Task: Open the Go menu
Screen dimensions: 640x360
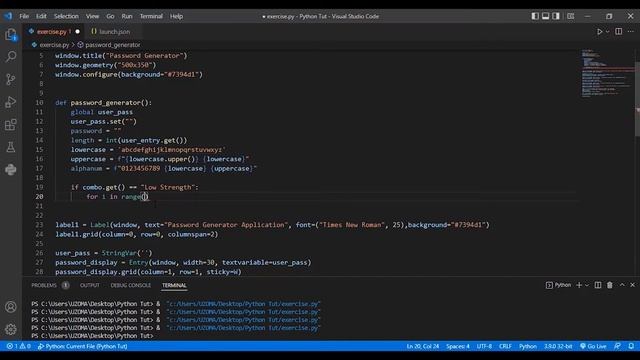Action: (110, 16)
